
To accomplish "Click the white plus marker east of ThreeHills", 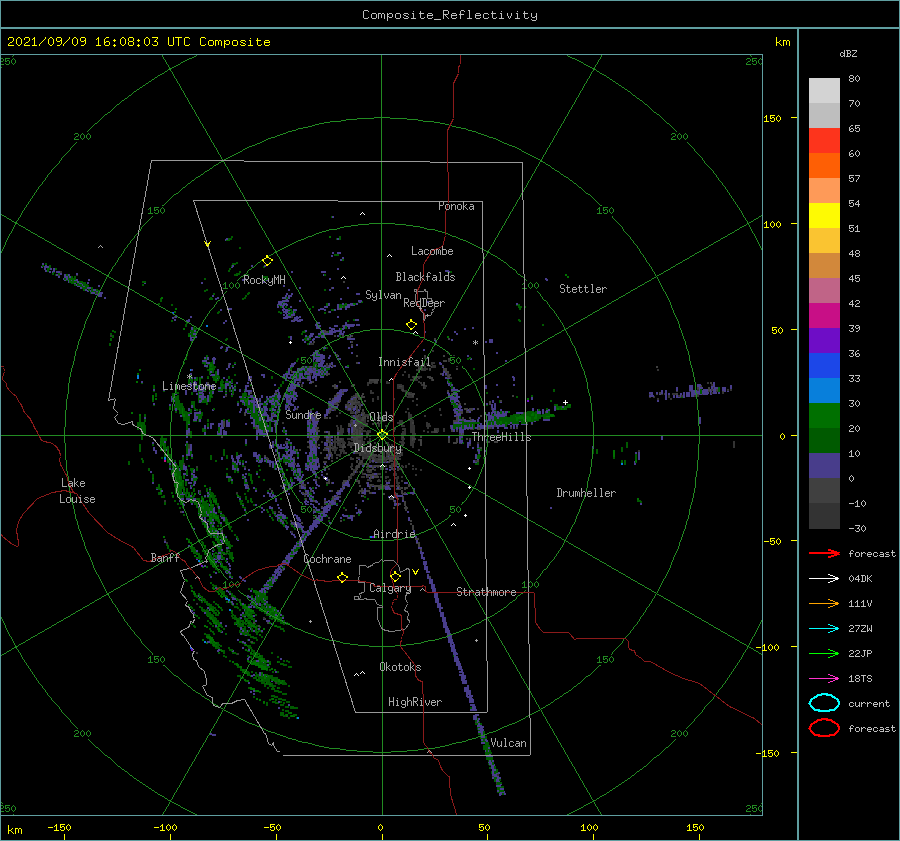I will click(565, 402).
